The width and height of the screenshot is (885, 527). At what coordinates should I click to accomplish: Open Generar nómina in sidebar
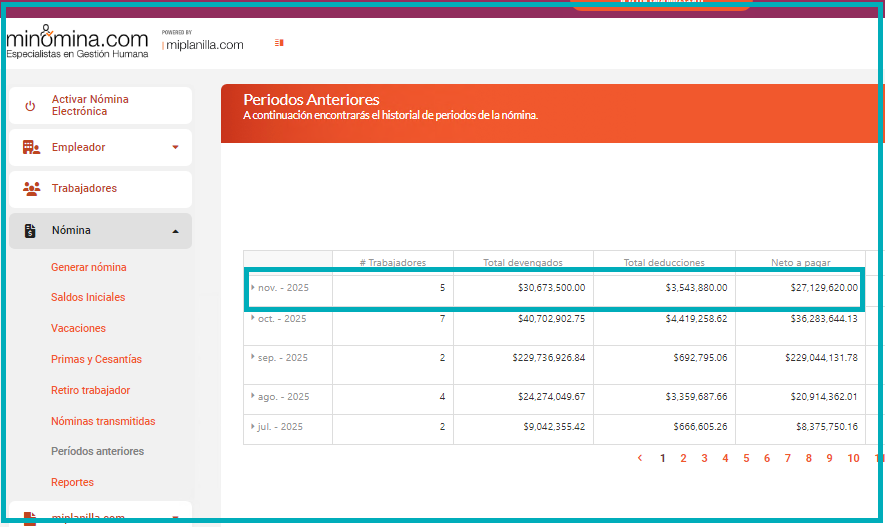point(89,267)
